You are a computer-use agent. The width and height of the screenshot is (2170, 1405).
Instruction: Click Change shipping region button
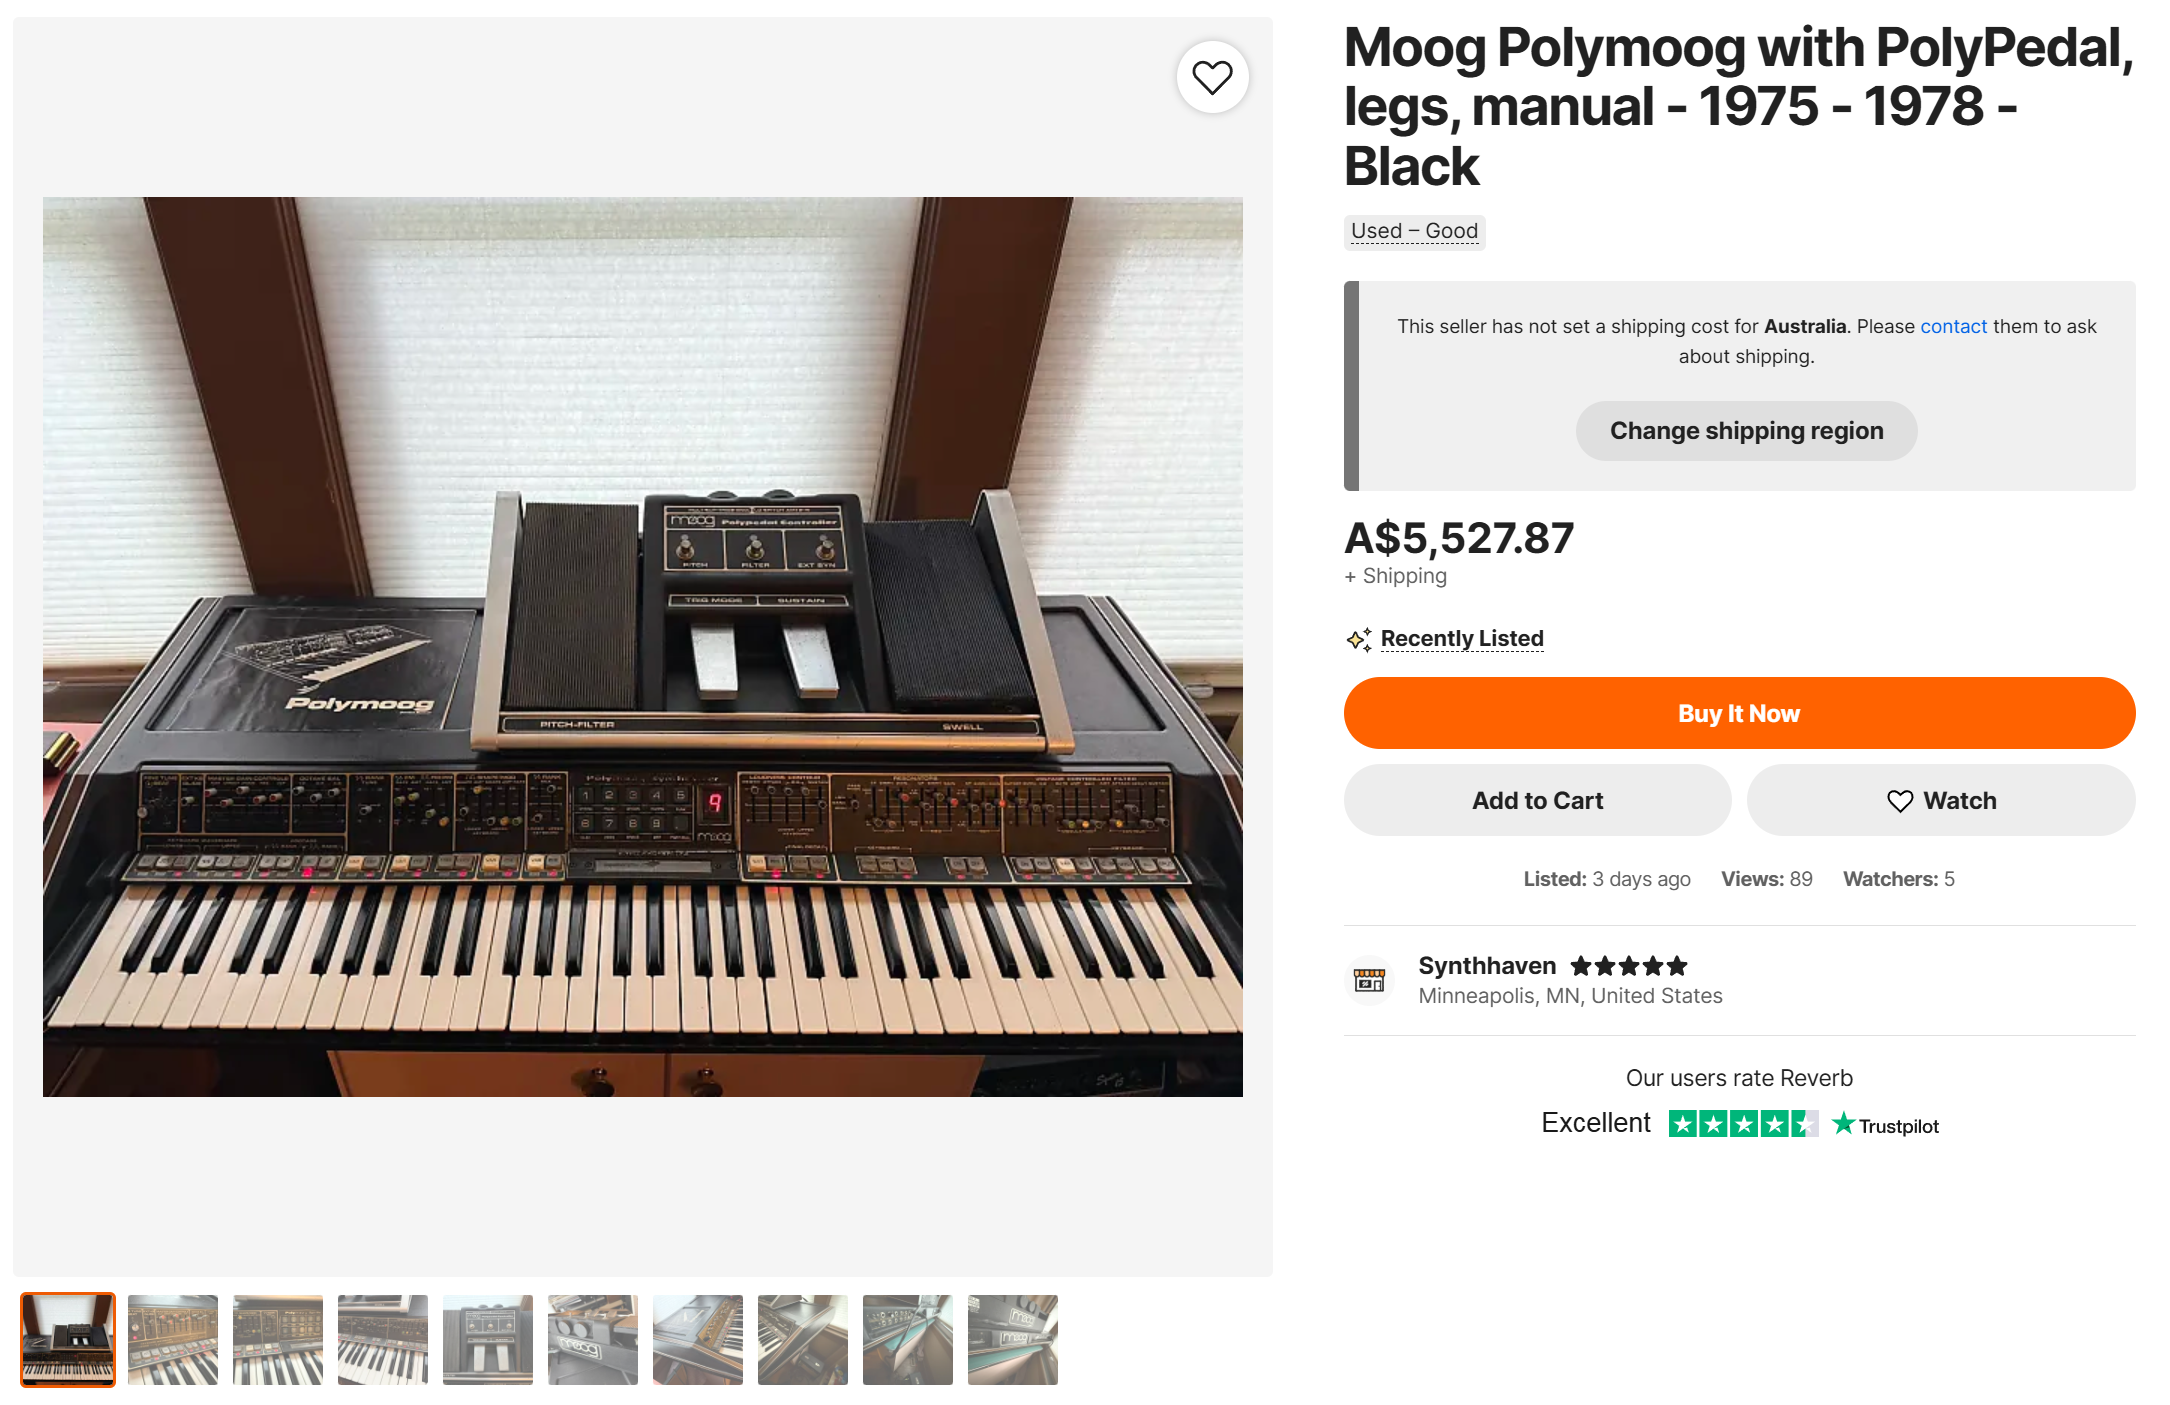click(x=1746, y=431)
